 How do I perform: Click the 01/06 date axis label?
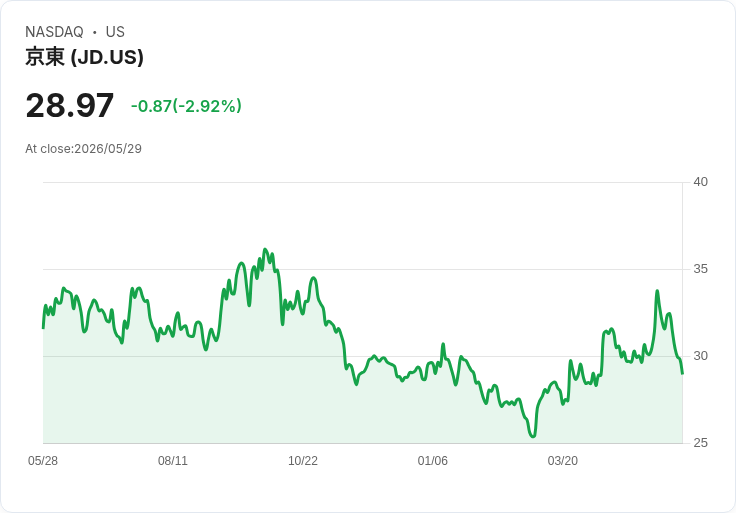(x=432, y=461)
